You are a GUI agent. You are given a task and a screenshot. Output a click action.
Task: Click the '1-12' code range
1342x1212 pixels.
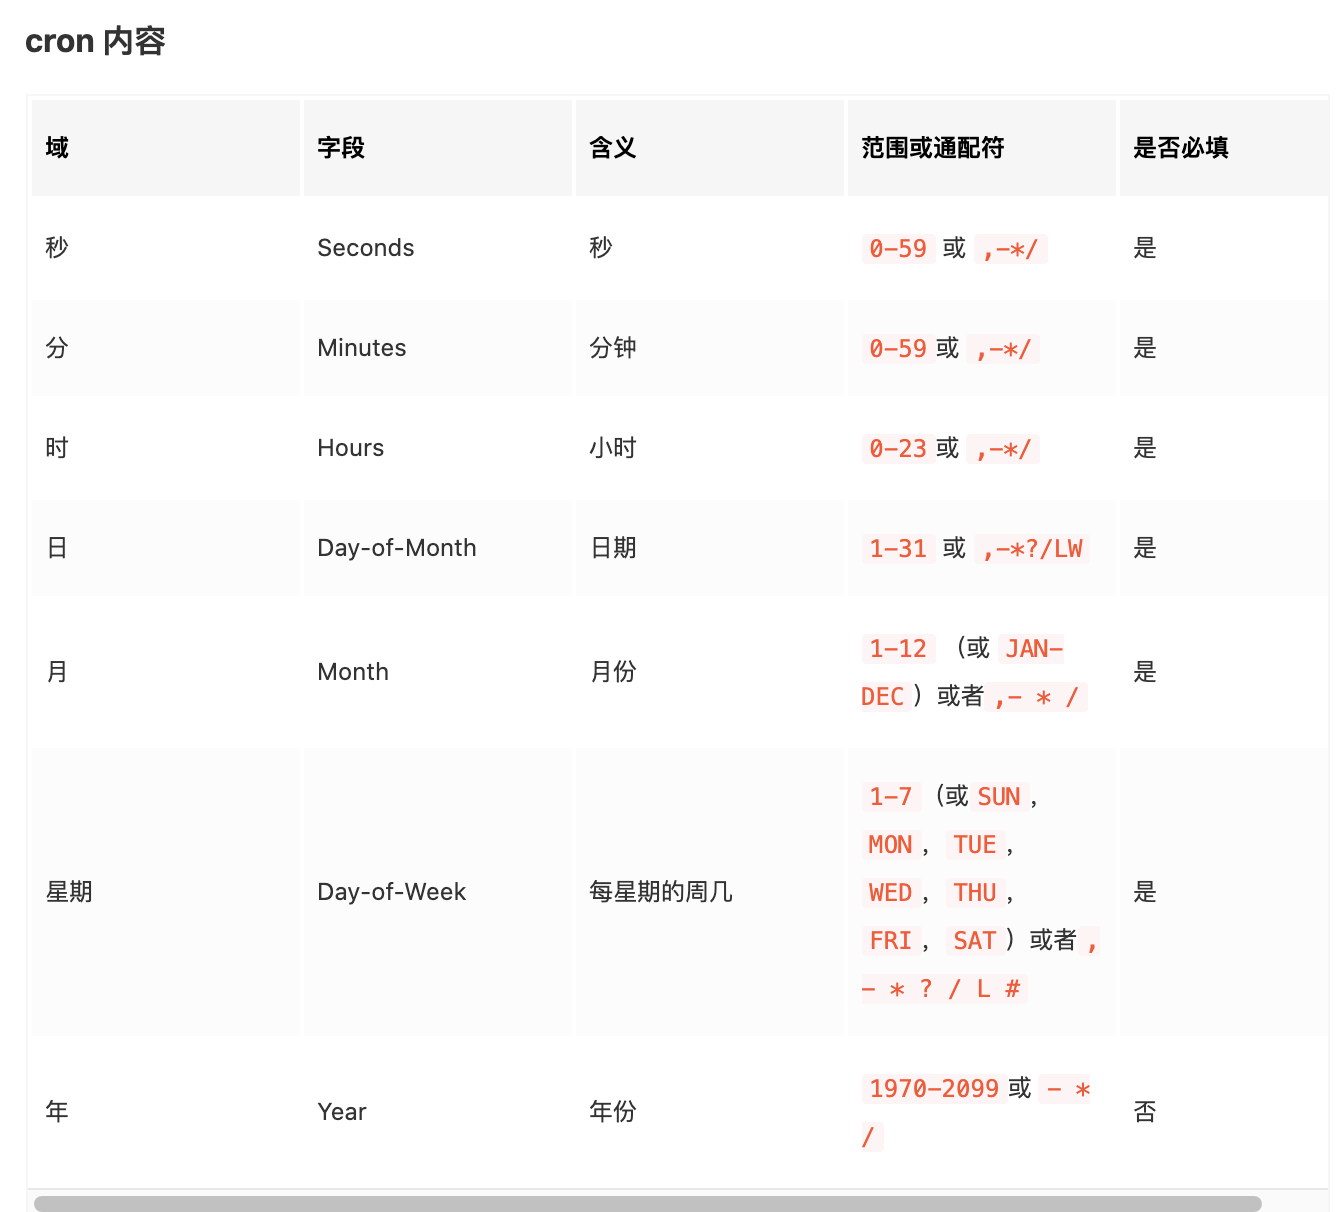pos(898,649)
